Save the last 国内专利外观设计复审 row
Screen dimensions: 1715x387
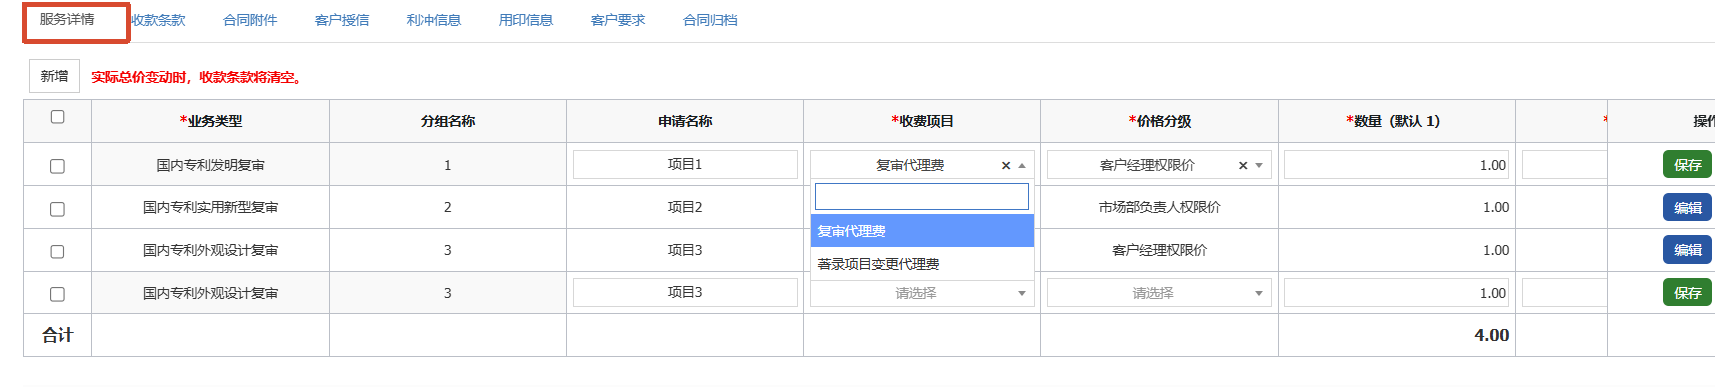(1687, 292)
